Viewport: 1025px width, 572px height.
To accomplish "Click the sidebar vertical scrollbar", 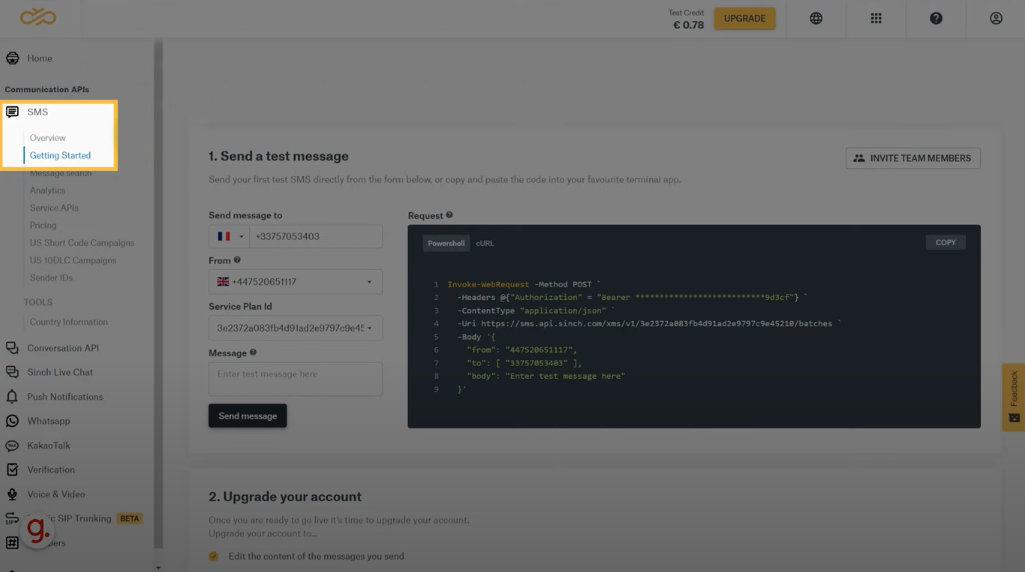I will (158, 294).
